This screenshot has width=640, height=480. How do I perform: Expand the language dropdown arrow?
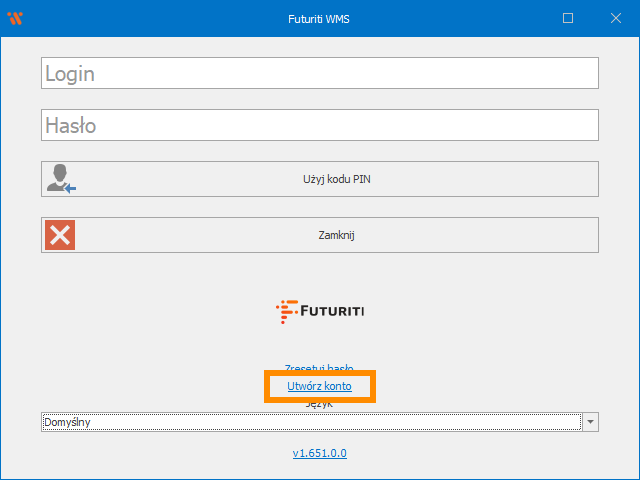591,422
